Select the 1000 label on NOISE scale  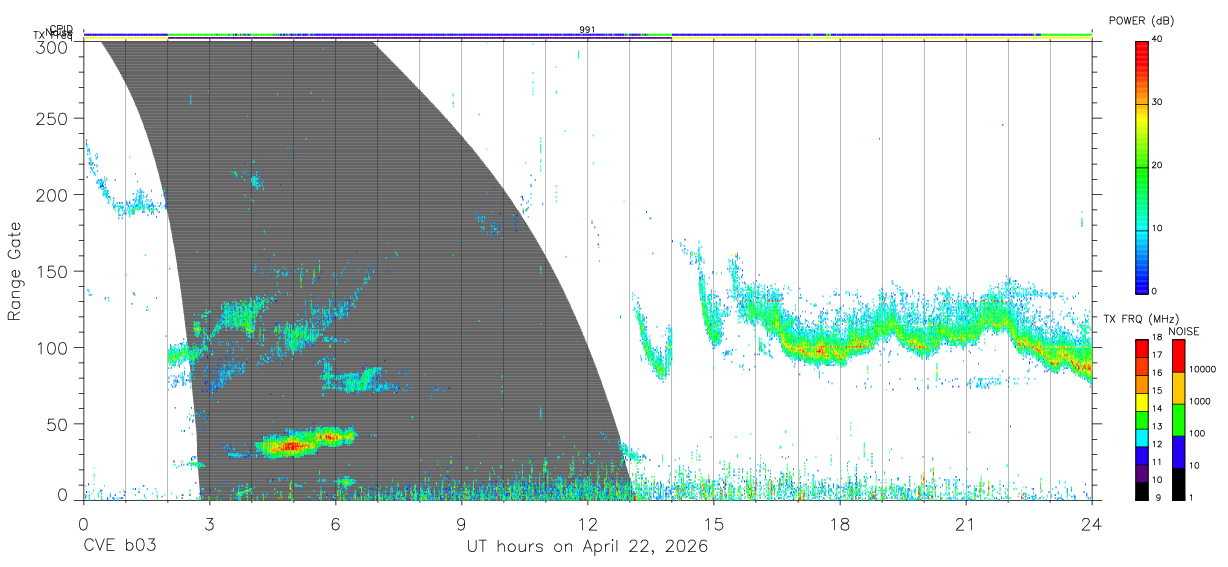(1201, 401)
